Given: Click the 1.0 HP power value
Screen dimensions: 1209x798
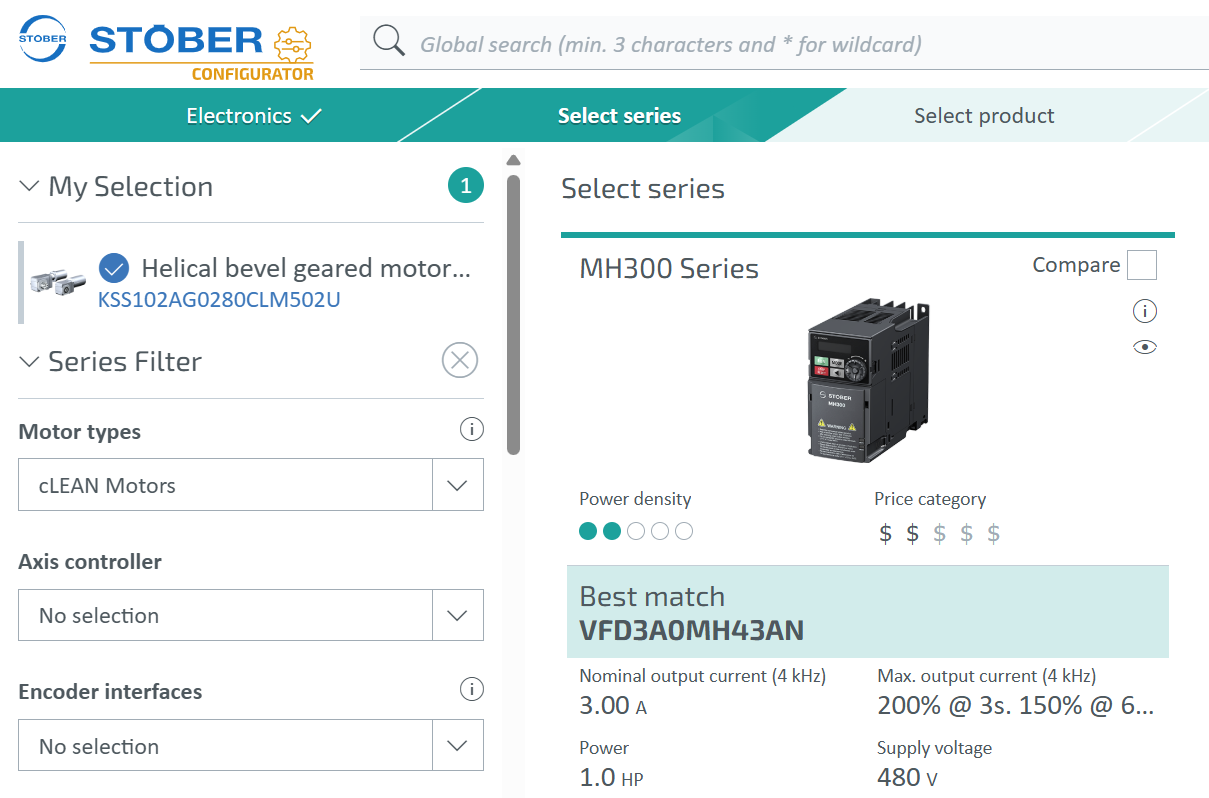Looking at the screenshot, I should click(x=612, y=777).
